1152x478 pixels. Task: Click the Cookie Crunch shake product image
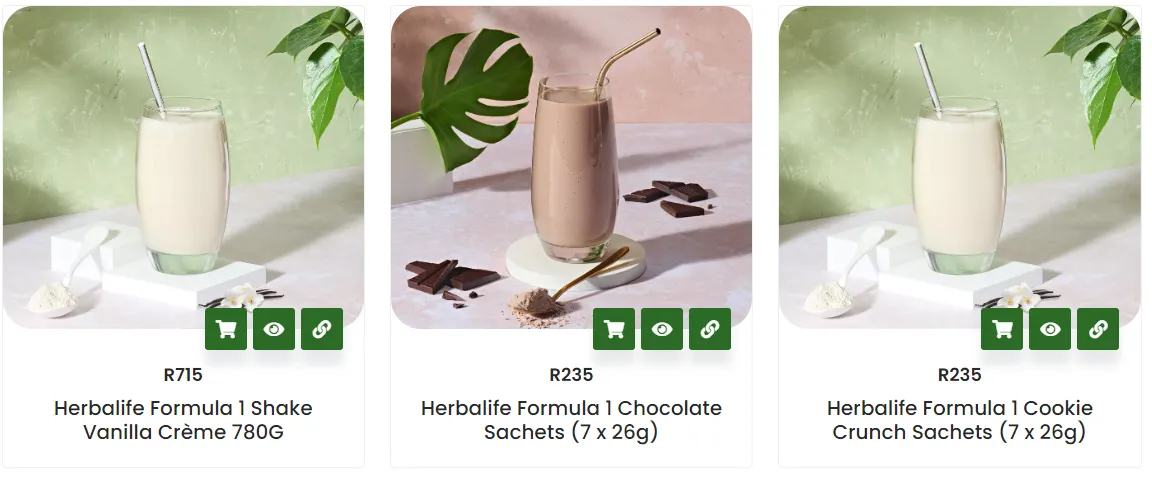point(959,167)
